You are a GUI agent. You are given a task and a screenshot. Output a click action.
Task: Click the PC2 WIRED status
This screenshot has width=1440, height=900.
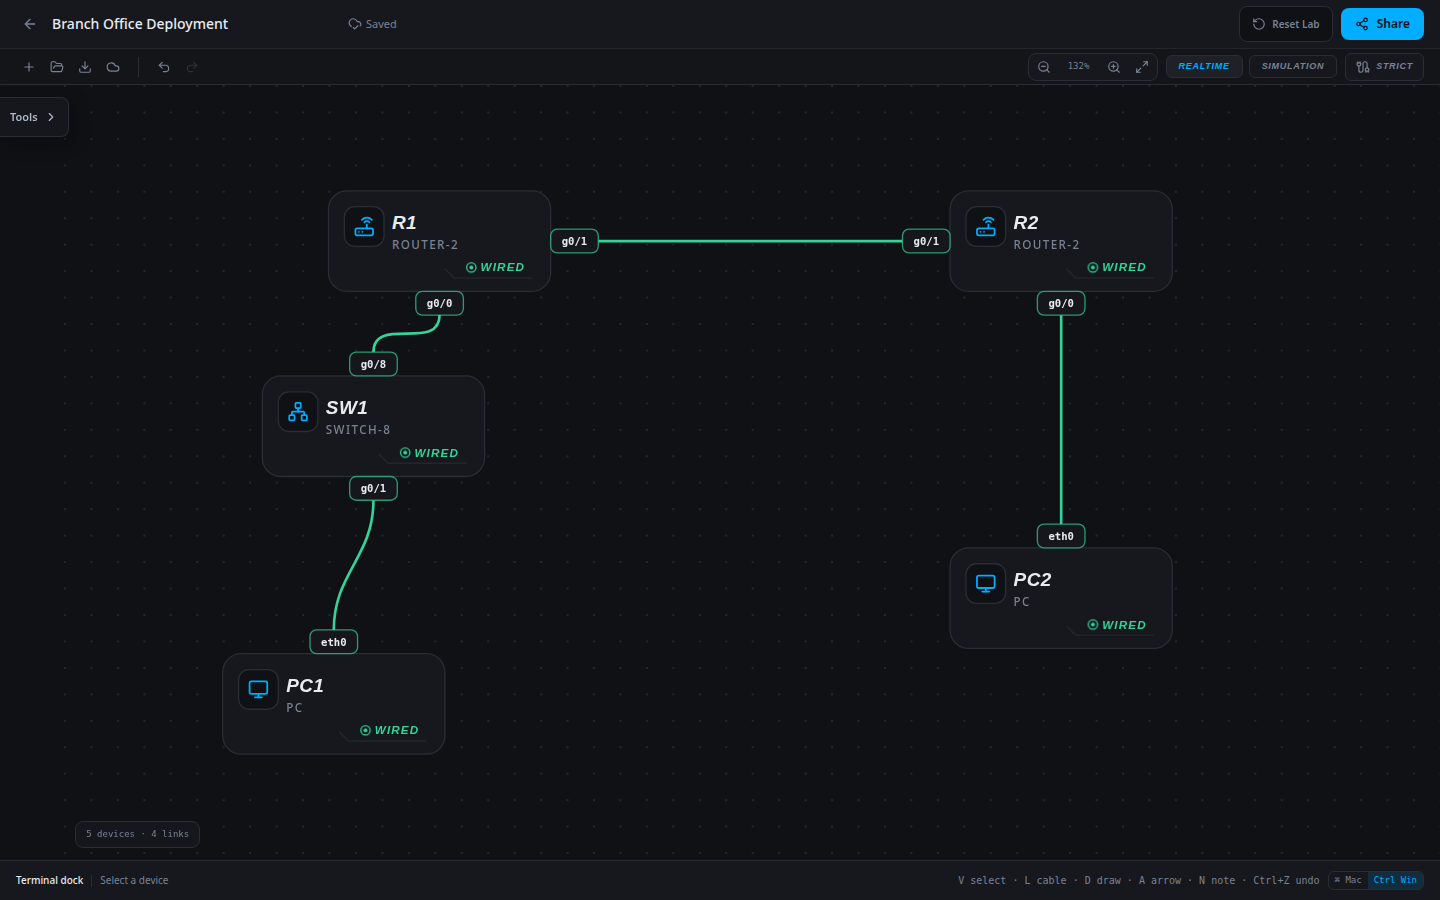1117,625
